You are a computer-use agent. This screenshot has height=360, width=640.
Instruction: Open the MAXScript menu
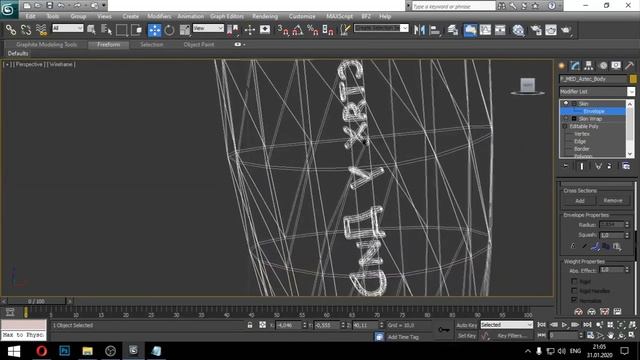(339, 16)
